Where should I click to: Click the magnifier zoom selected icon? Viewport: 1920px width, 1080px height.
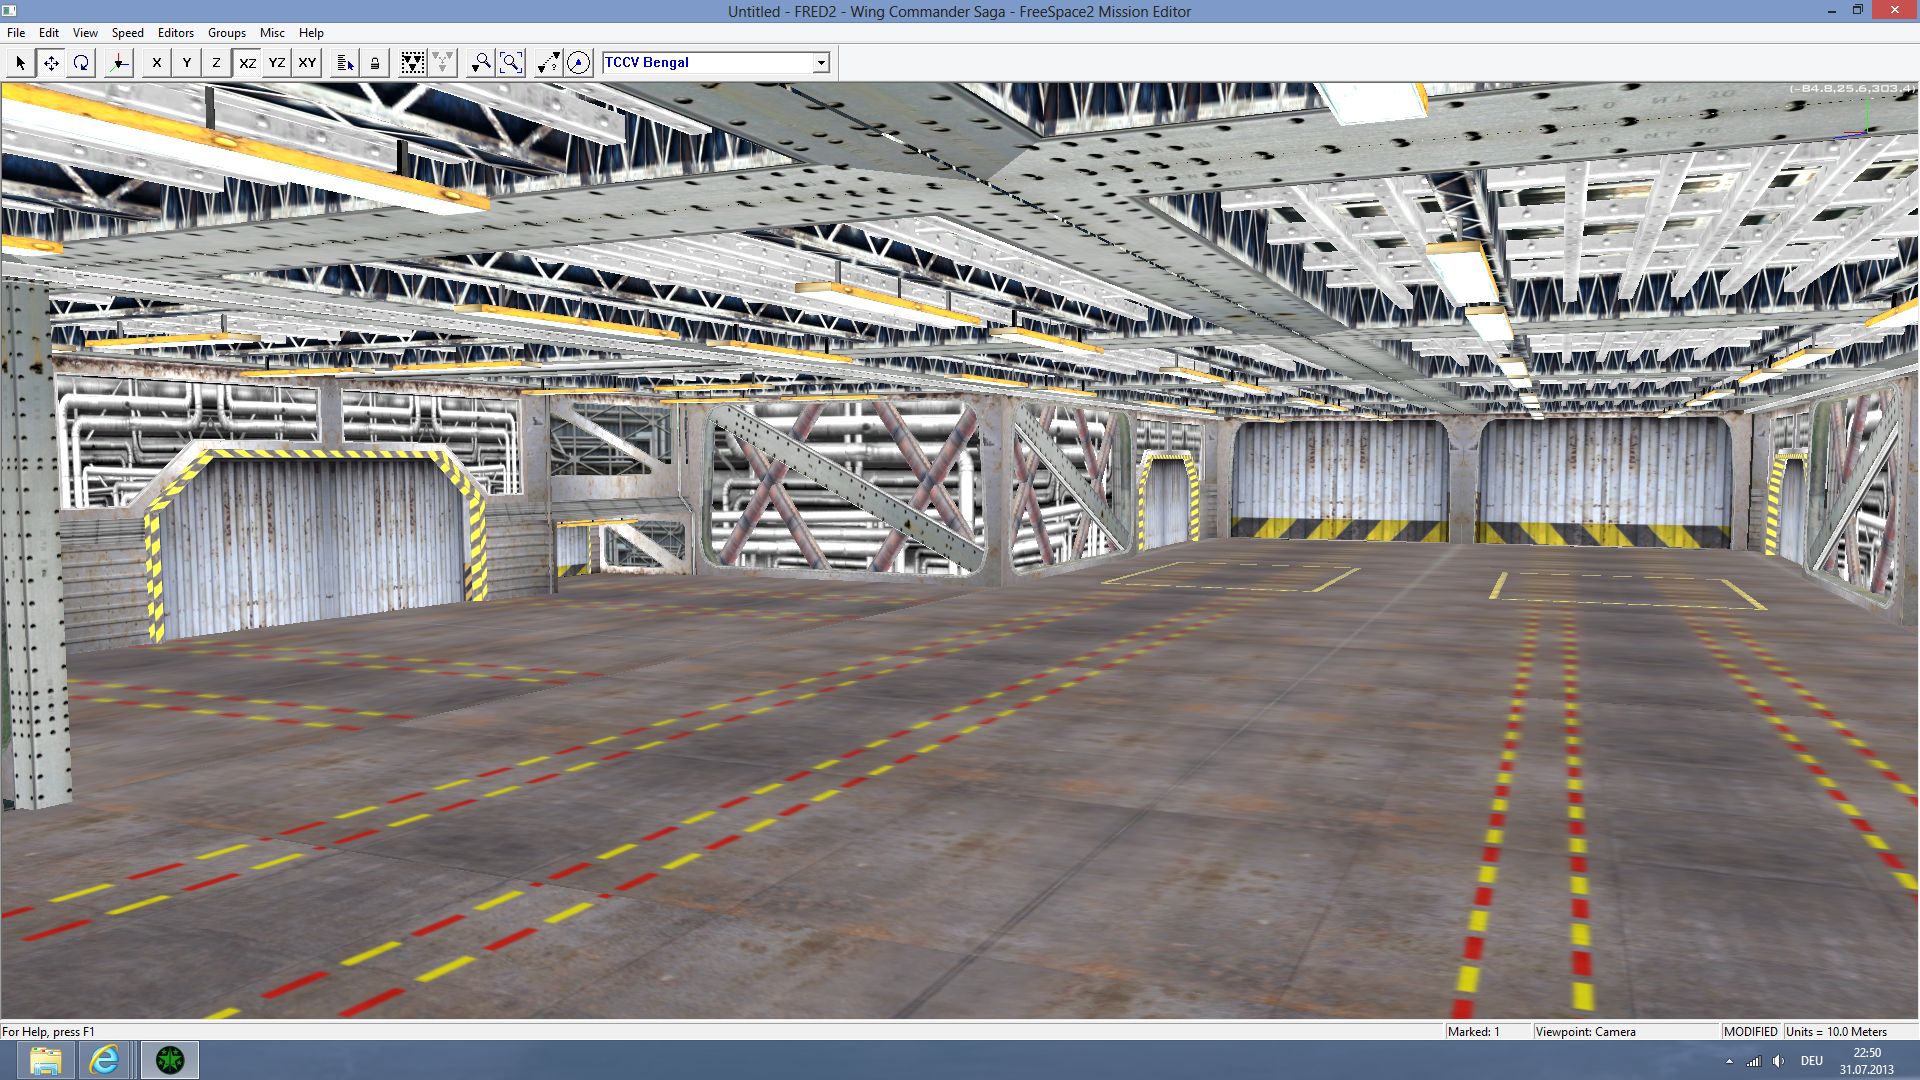[x=481, y=63]
